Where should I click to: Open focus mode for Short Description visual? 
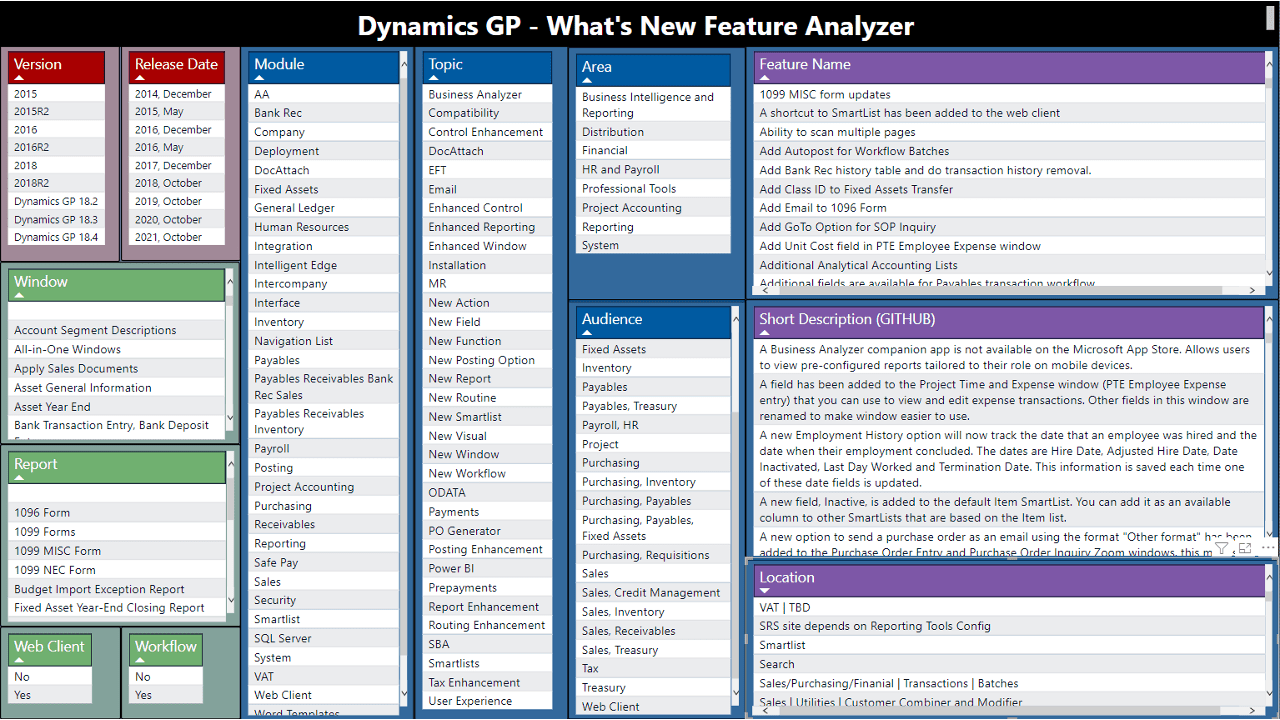pyautogui.click(x=1245, y=549)
